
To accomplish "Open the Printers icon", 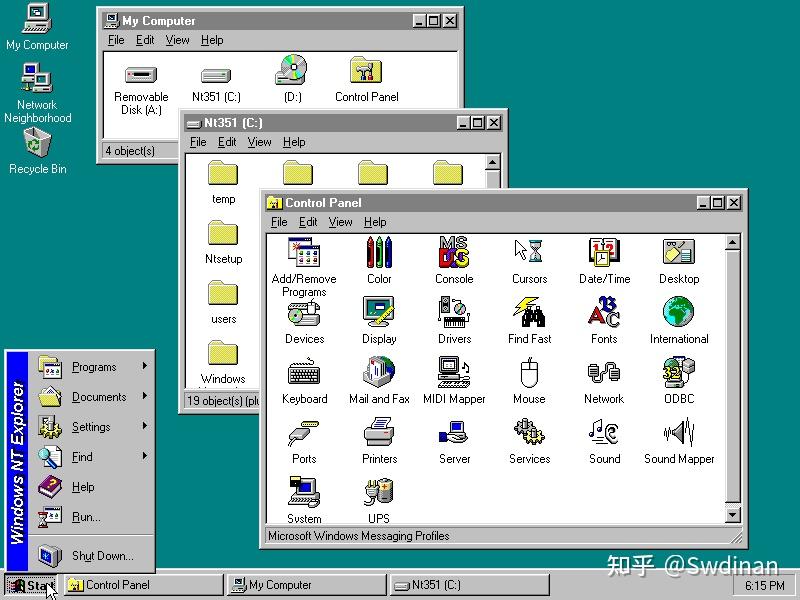I will (x=380, y=434).
